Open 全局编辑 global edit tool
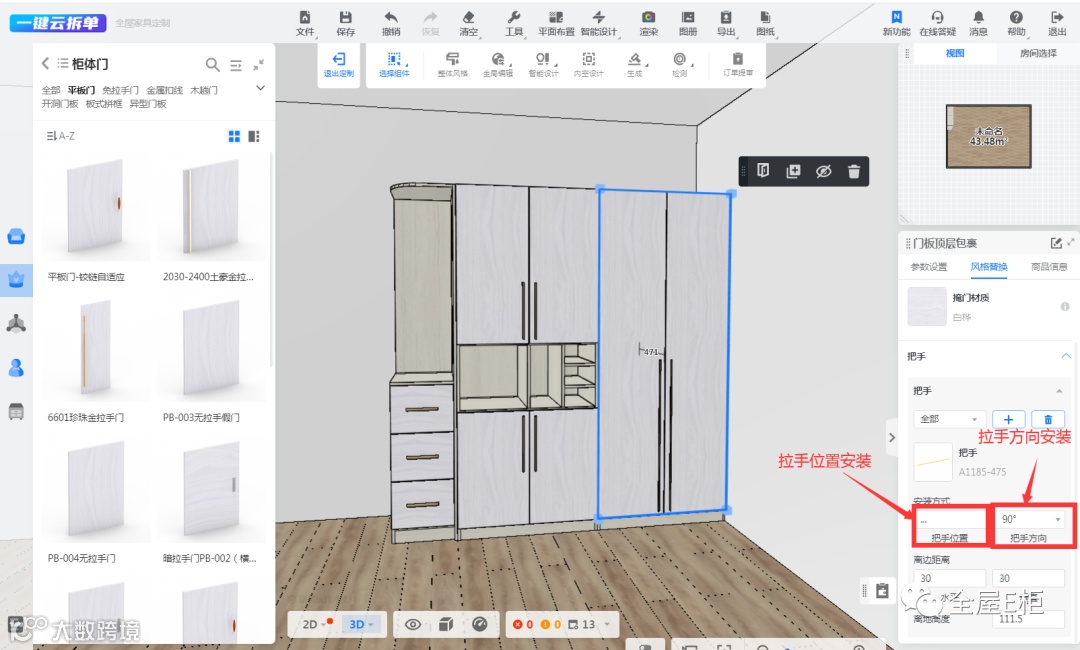Image resolution: width=1080 pixels, height=650 pixels. tap(497, 65)
